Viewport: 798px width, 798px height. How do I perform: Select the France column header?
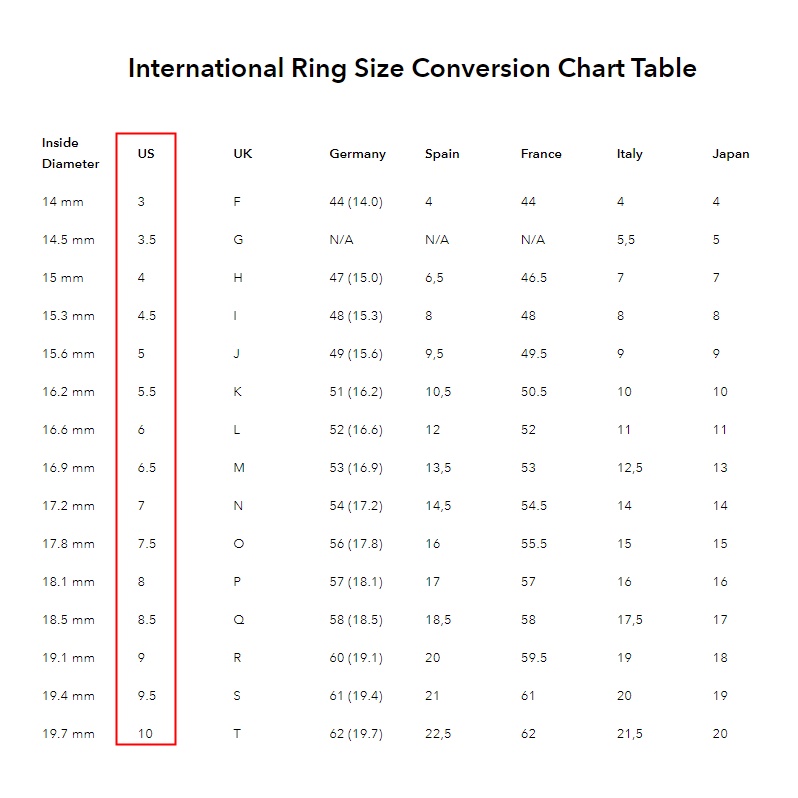pyautogui.click(x=541, y=154)
